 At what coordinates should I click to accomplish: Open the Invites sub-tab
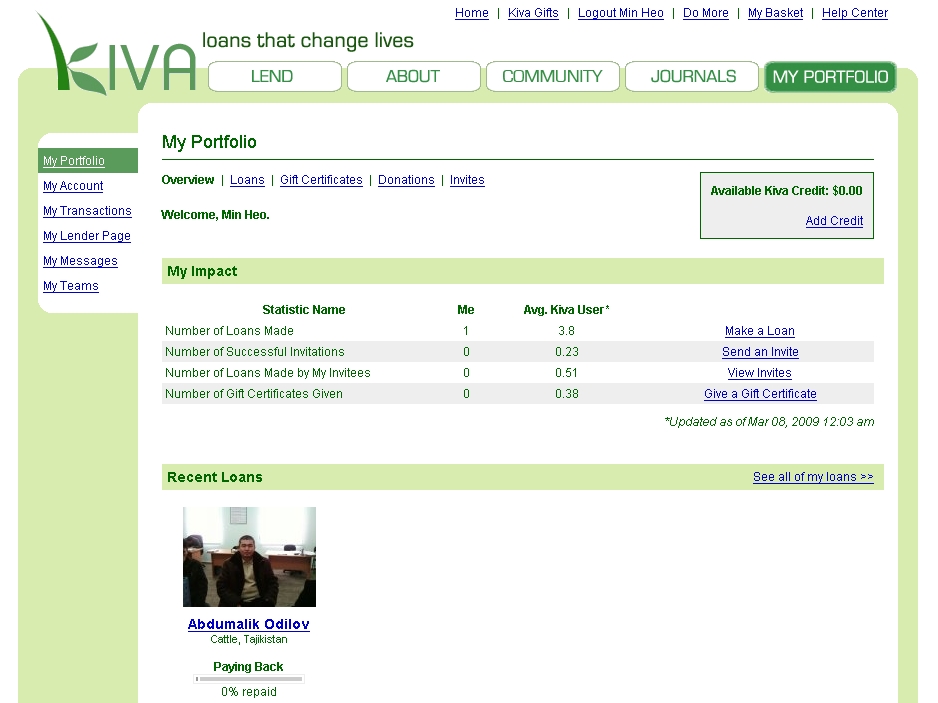click(x=467, y=180)
